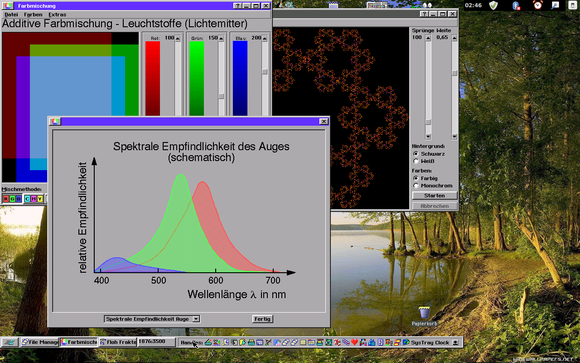This screenshot has height=363, width=580.
Task: Click the Bluetooth icon in system tray
Action: 516,5
